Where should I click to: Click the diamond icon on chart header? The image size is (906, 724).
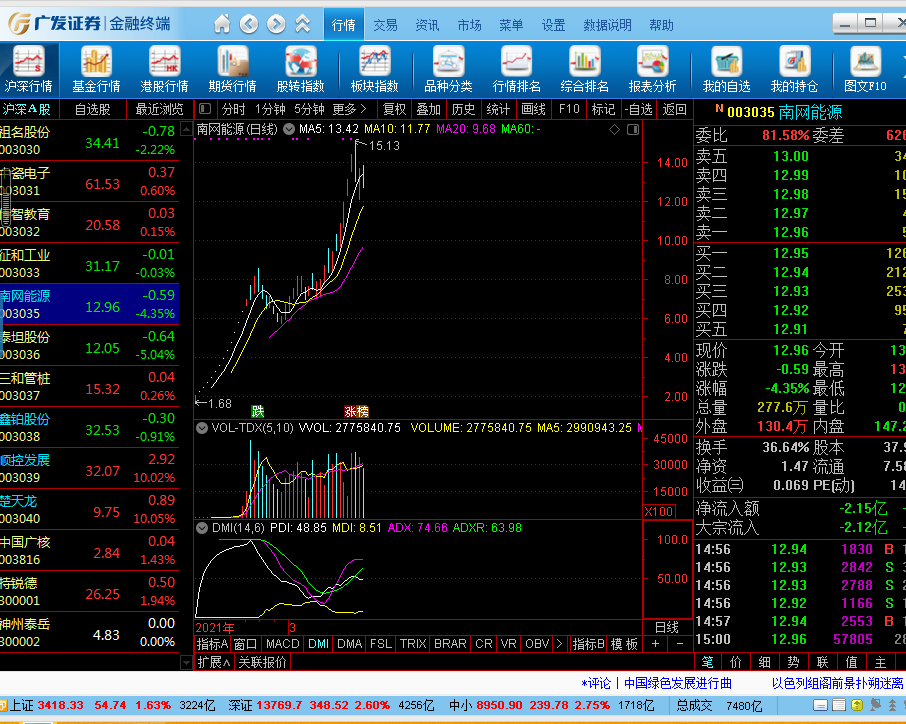click(x=615, y=129)
